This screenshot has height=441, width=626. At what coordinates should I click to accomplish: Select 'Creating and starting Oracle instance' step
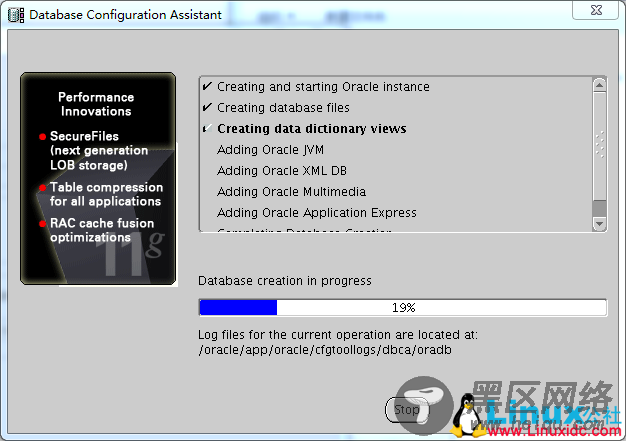(x=323, y=87)
